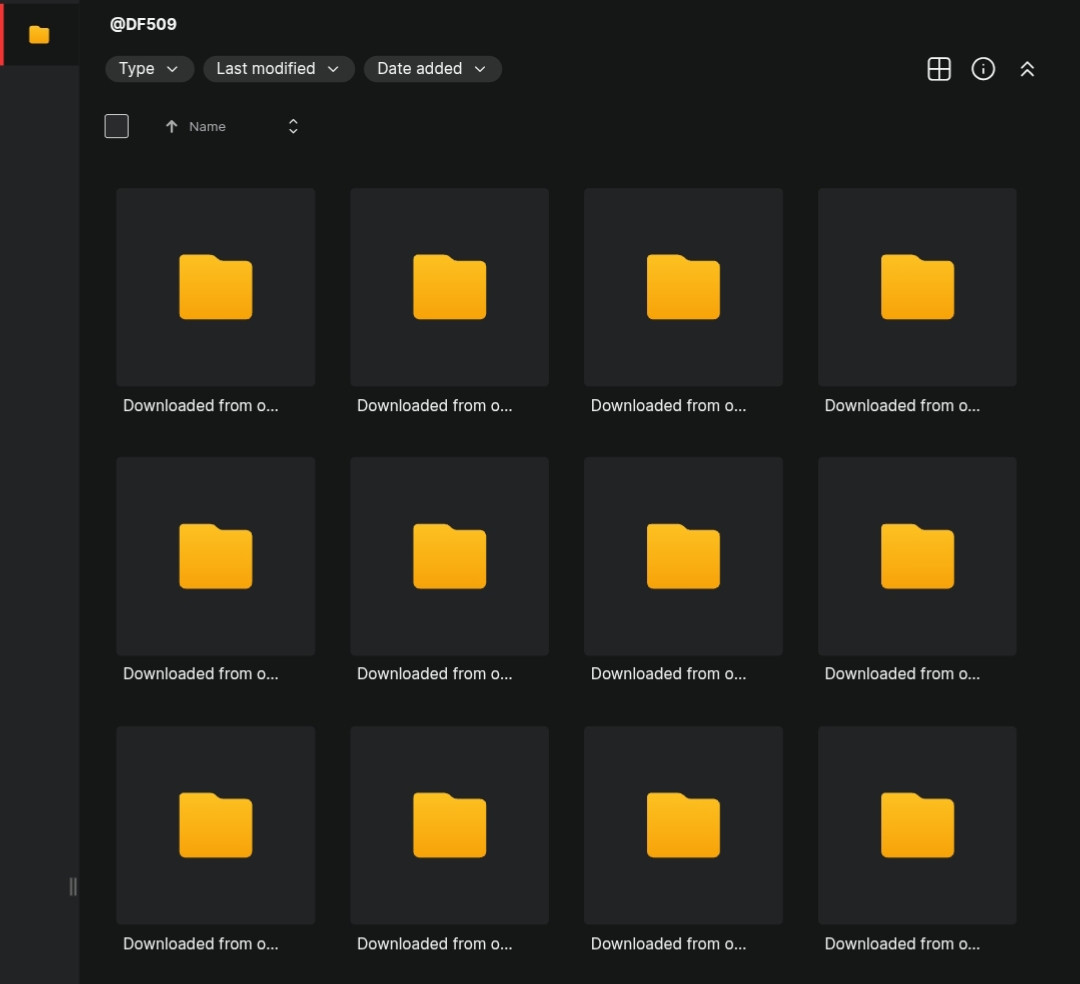Open sort options chevrons beside Name
The image size is (1080, 984).
pos(293,126)
